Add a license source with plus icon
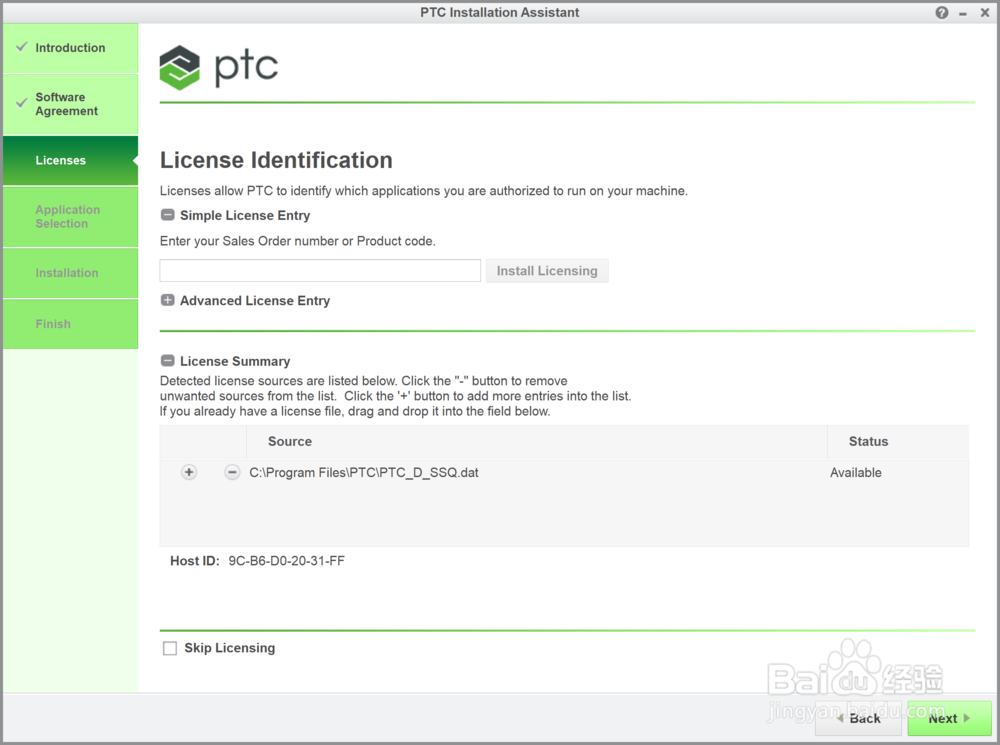Screen dimensions: 1000x745 click(189, 473)
